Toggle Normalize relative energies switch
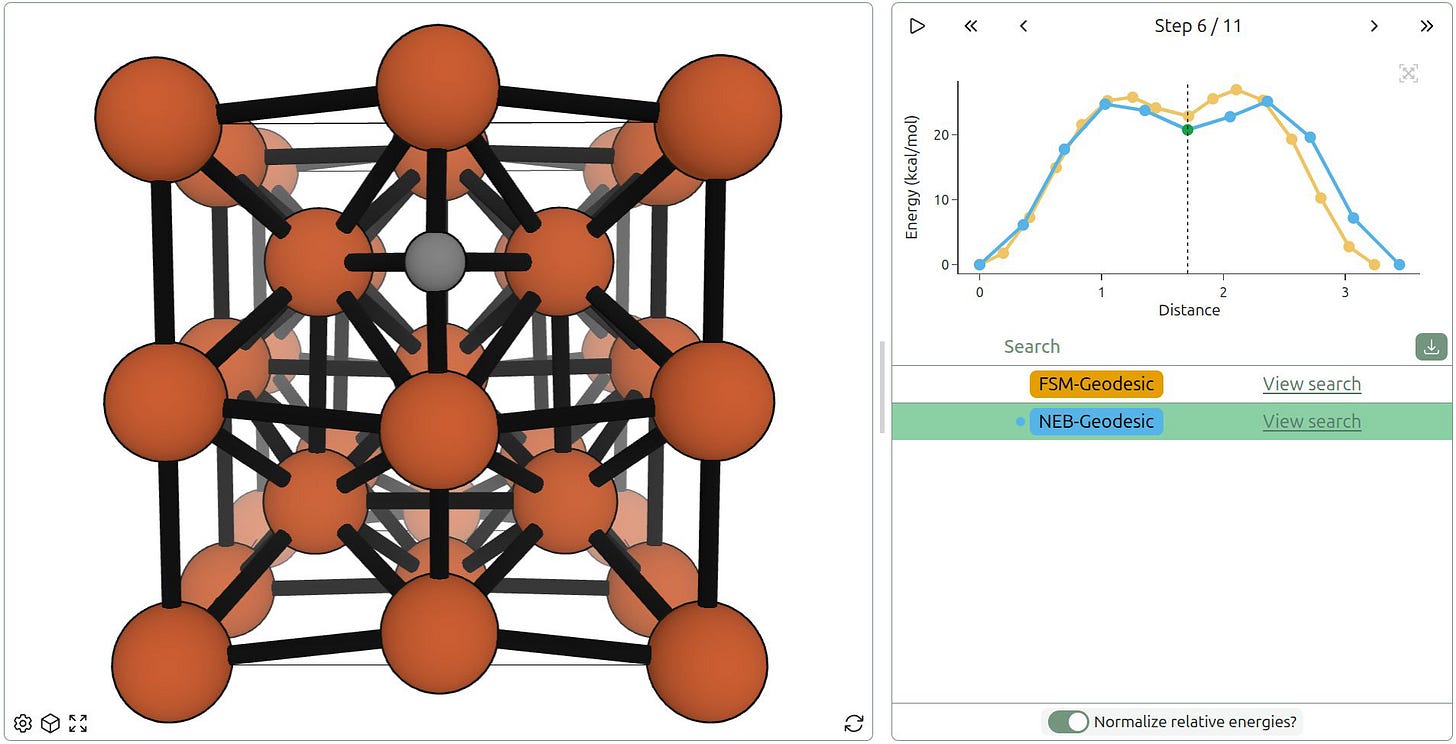 [1068, 722]
